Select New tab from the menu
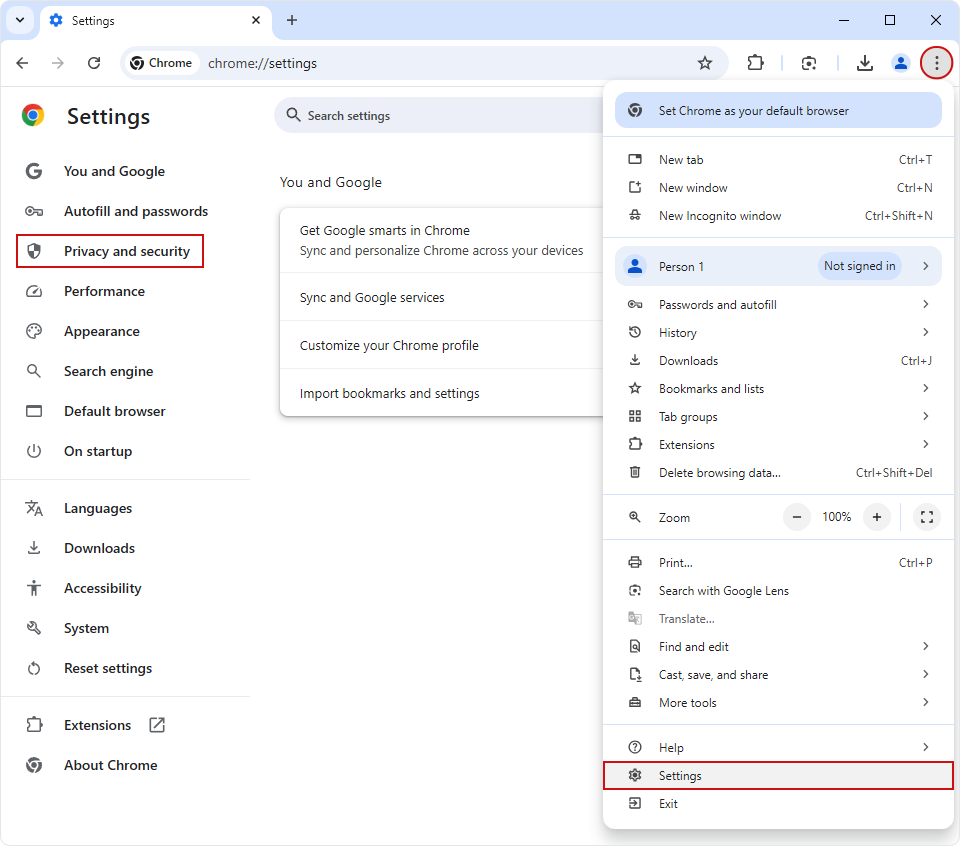The height and width of the screenshot is (846, 960). pyautogui.click(x=778, y=160)
